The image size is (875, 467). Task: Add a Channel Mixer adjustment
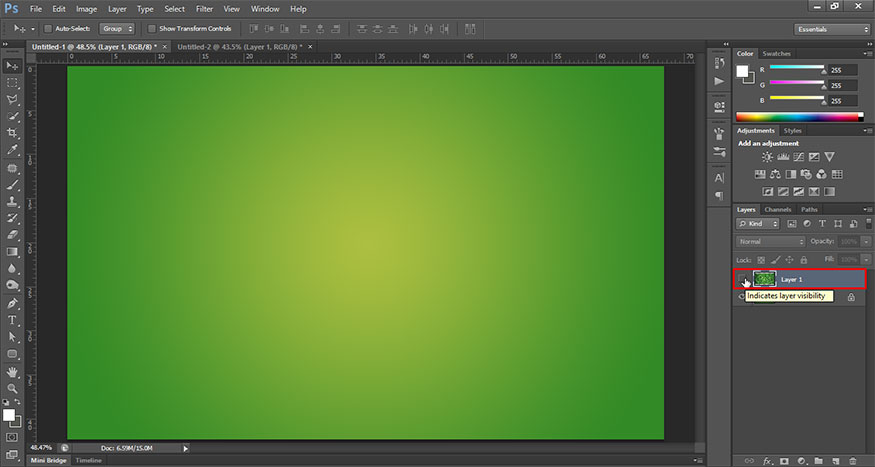[x=821, y=175]
